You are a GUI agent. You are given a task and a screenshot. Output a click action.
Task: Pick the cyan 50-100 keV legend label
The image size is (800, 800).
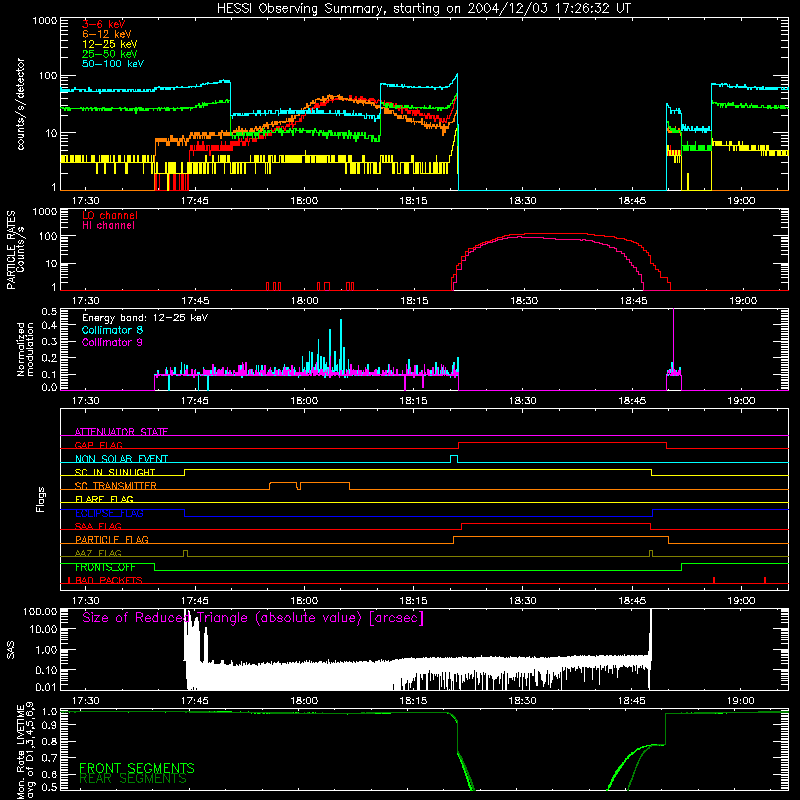tap(113, 64)
